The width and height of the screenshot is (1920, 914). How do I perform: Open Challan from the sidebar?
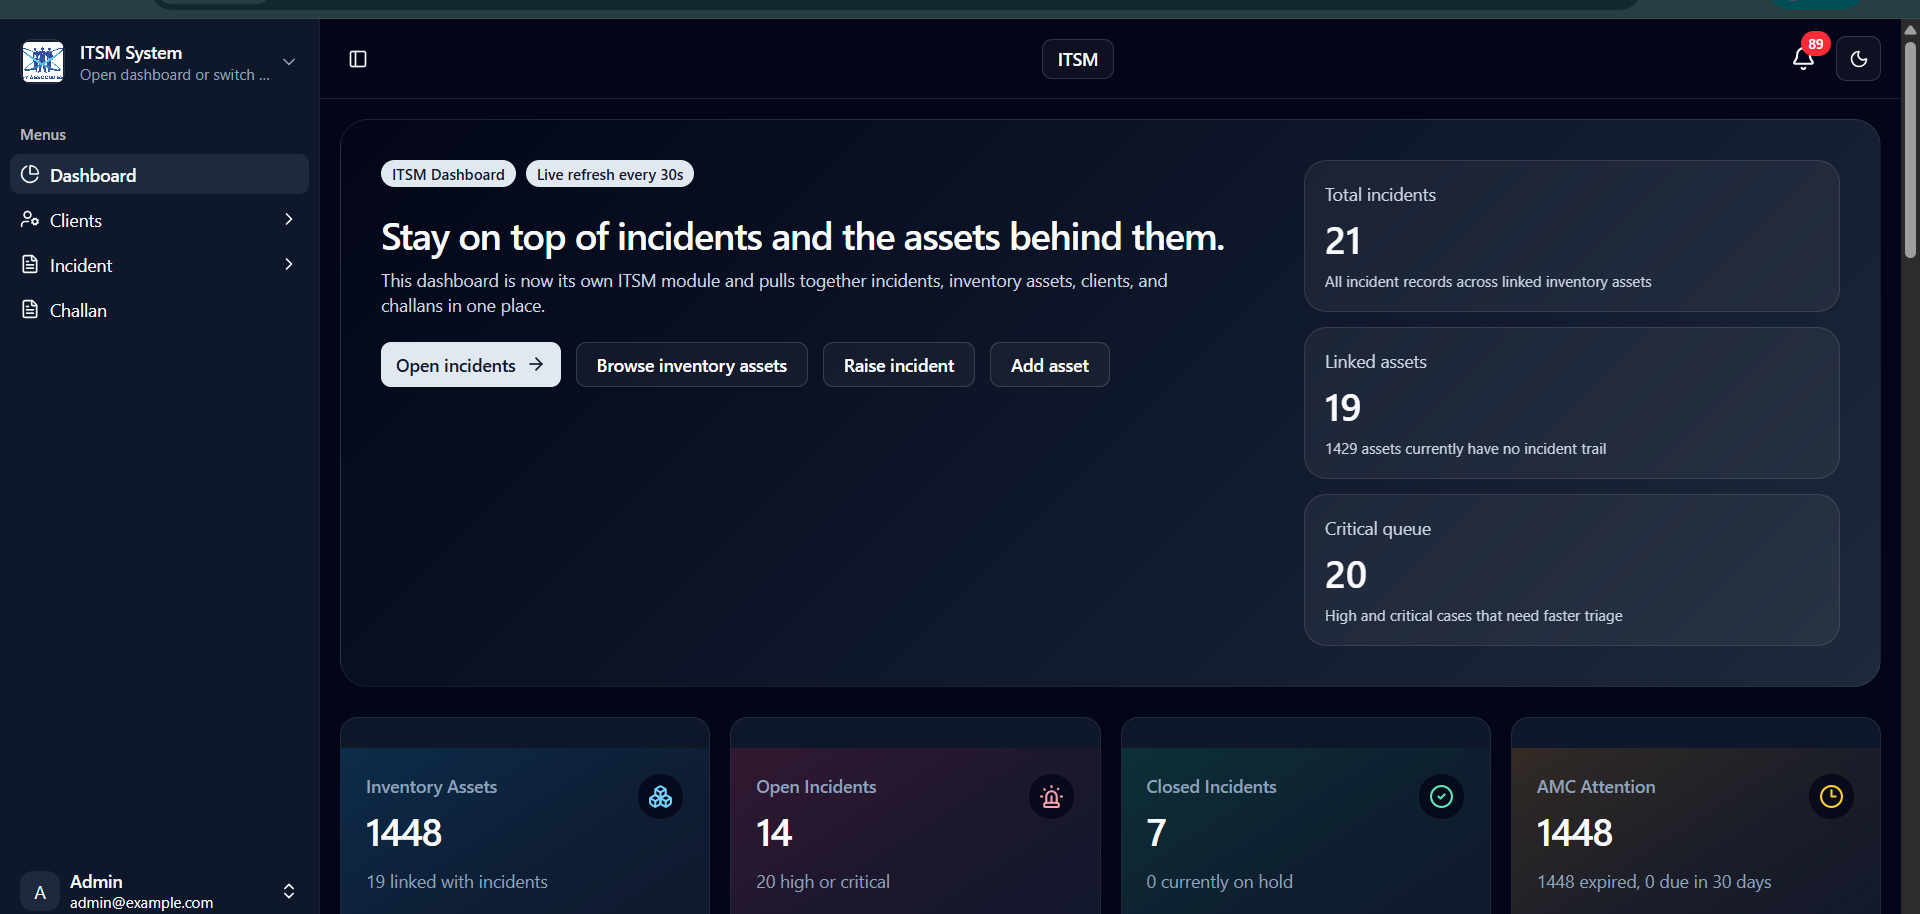[x=160, y=309]
